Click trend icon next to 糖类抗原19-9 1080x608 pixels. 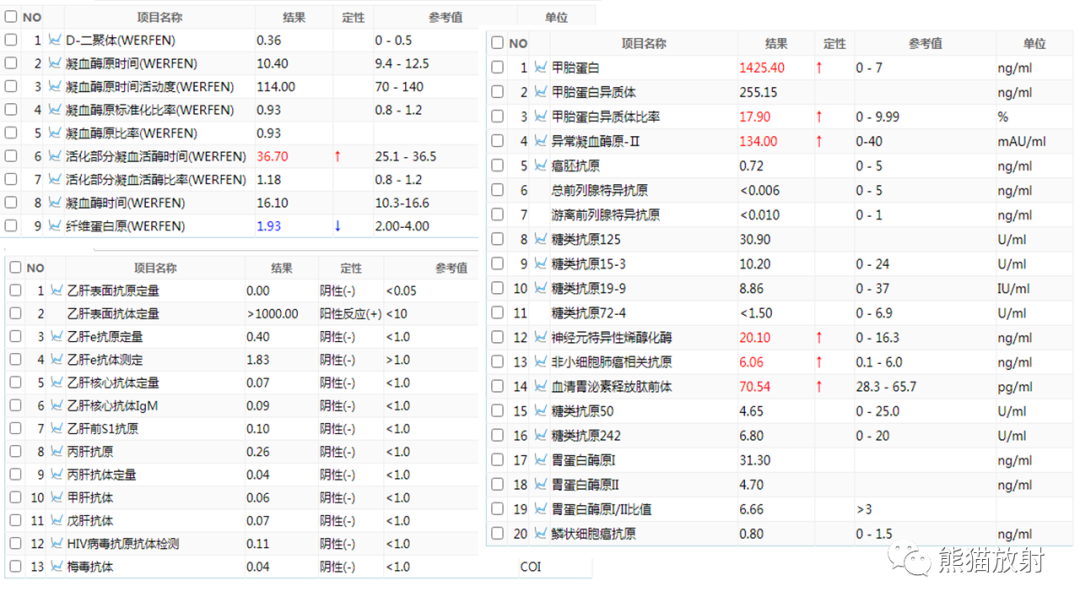[x=541, y=289]
